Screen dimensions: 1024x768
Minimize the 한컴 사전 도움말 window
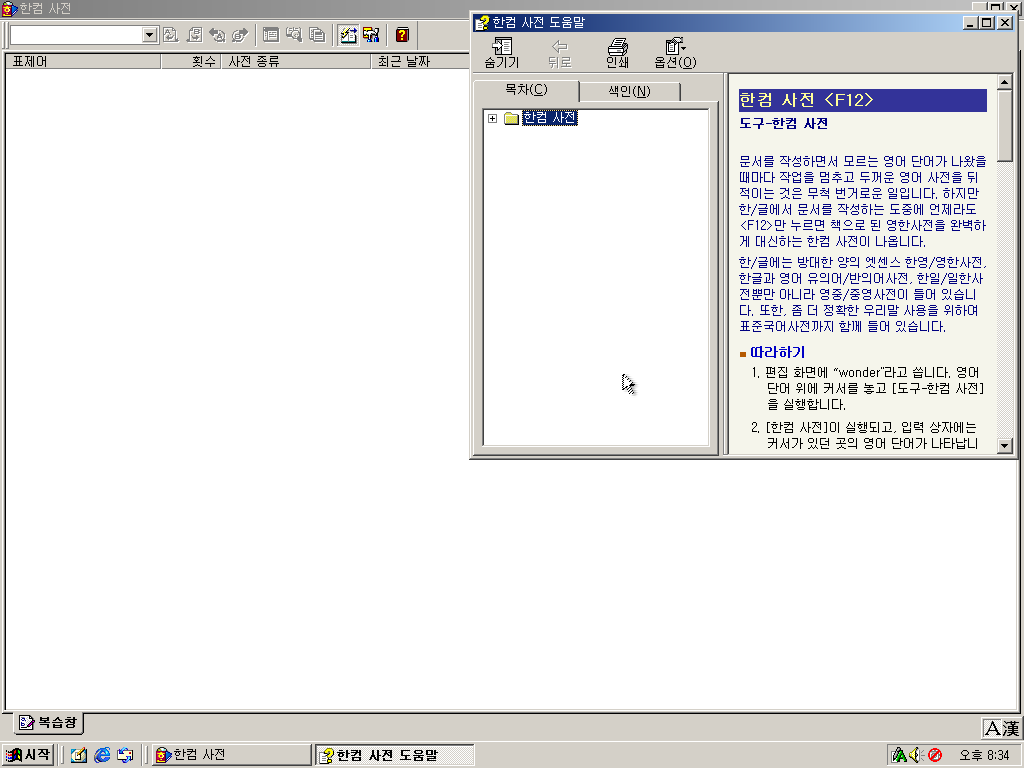point(971,23)
